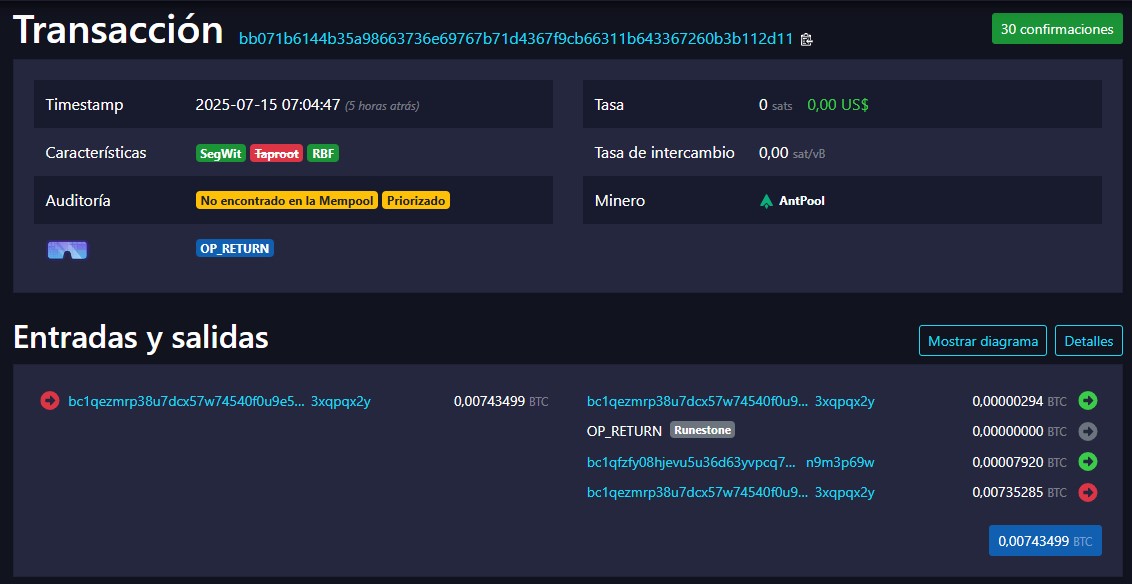This screenshot has width=1132, height=584.
Task: Click red arrow next to 0,00735285 BTC output
Action: [x=1088, y=492]
